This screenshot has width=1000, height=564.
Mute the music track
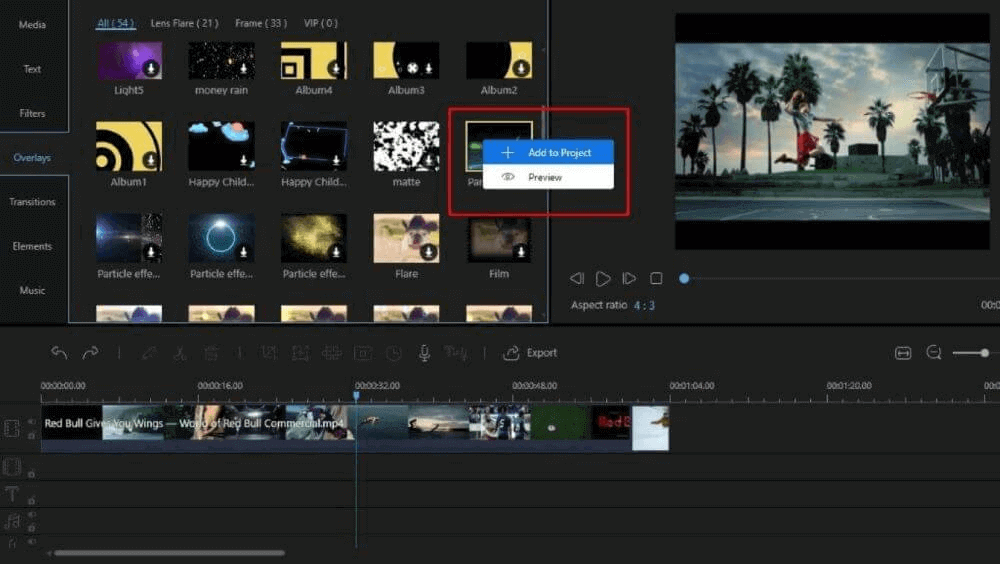click(x=31, y=516)
